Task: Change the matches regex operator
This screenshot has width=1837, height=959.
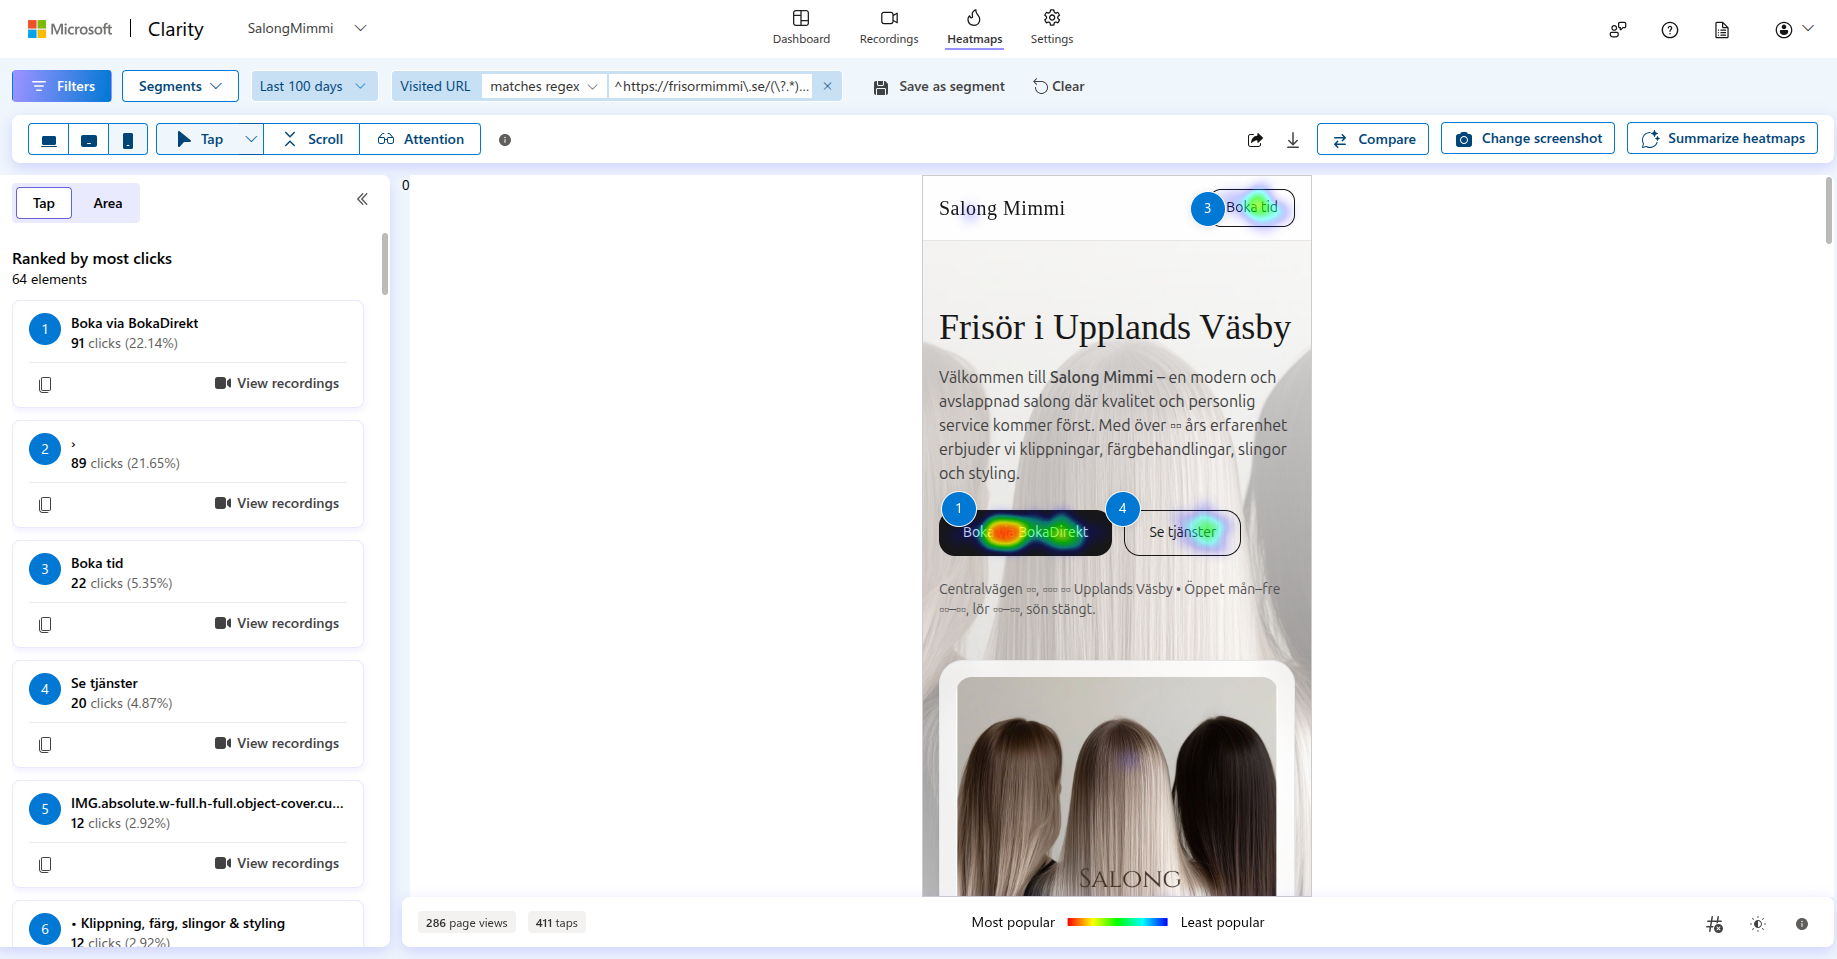Action: [544, 86]
